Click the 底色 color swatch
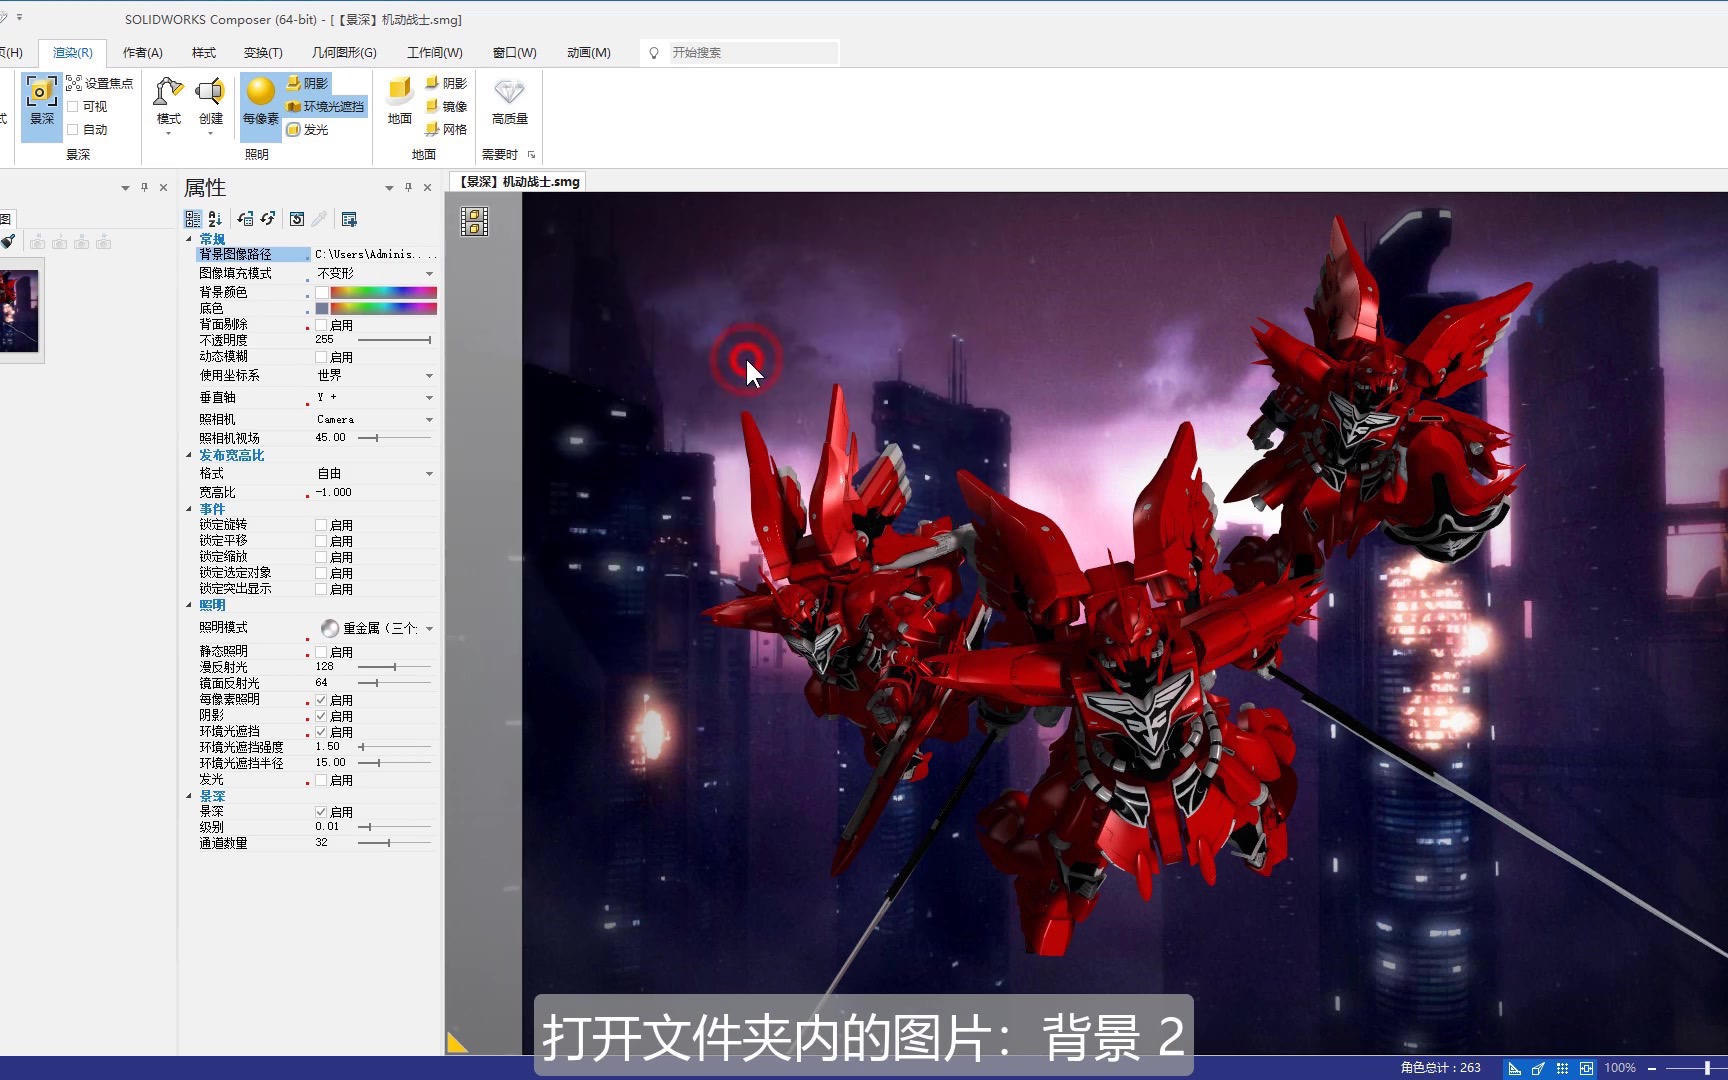Viewport: 1728px width, 1080px height. (x=322, y=309)
